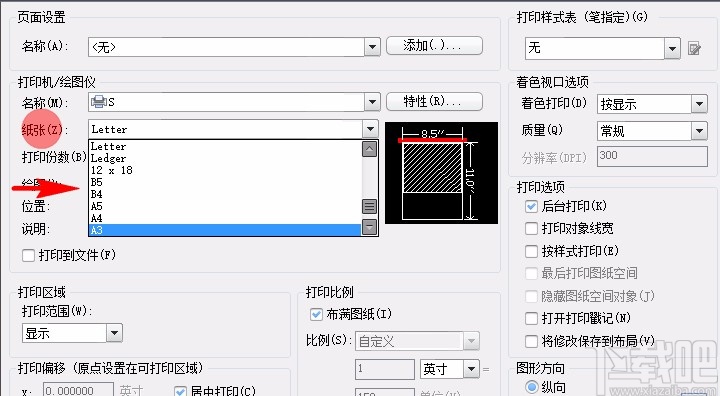
Task: Open page setup name dropdown
Action: (x=372, y=47)
